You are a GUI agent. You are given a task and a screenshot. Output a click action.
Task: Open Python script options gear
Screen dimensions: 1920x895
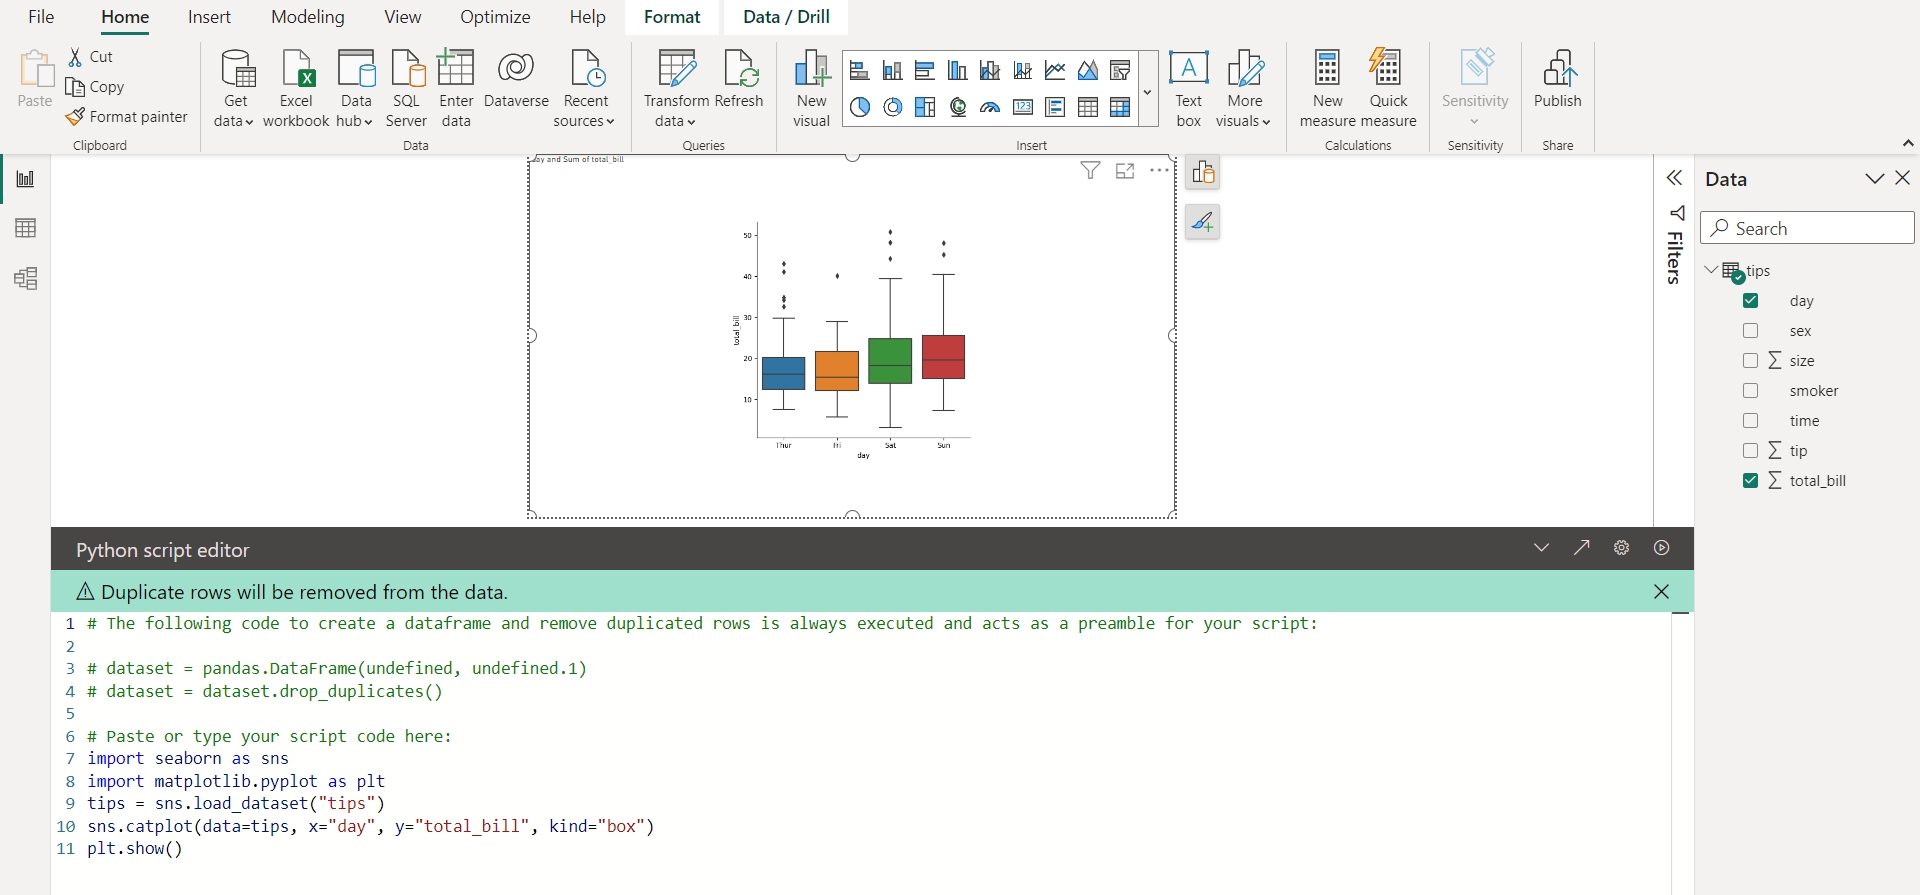[x=1622, y=548]
